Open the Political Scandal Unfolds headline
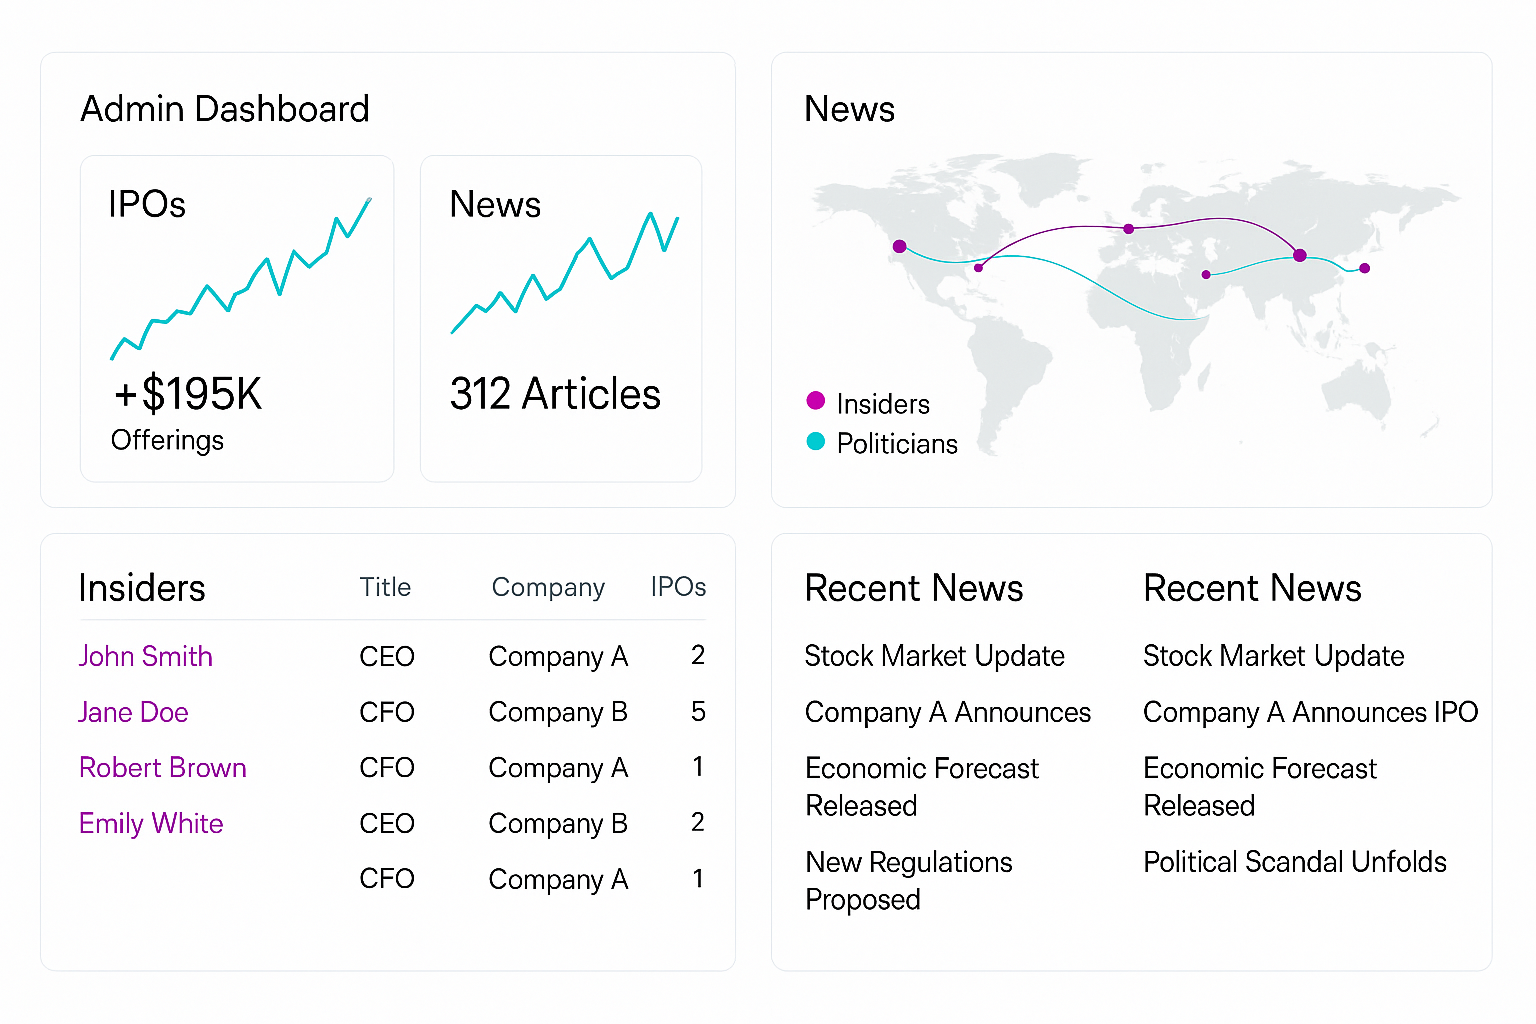Image resolution: width=1536 pixels, height=1024 pixels. click(1294, 862)
